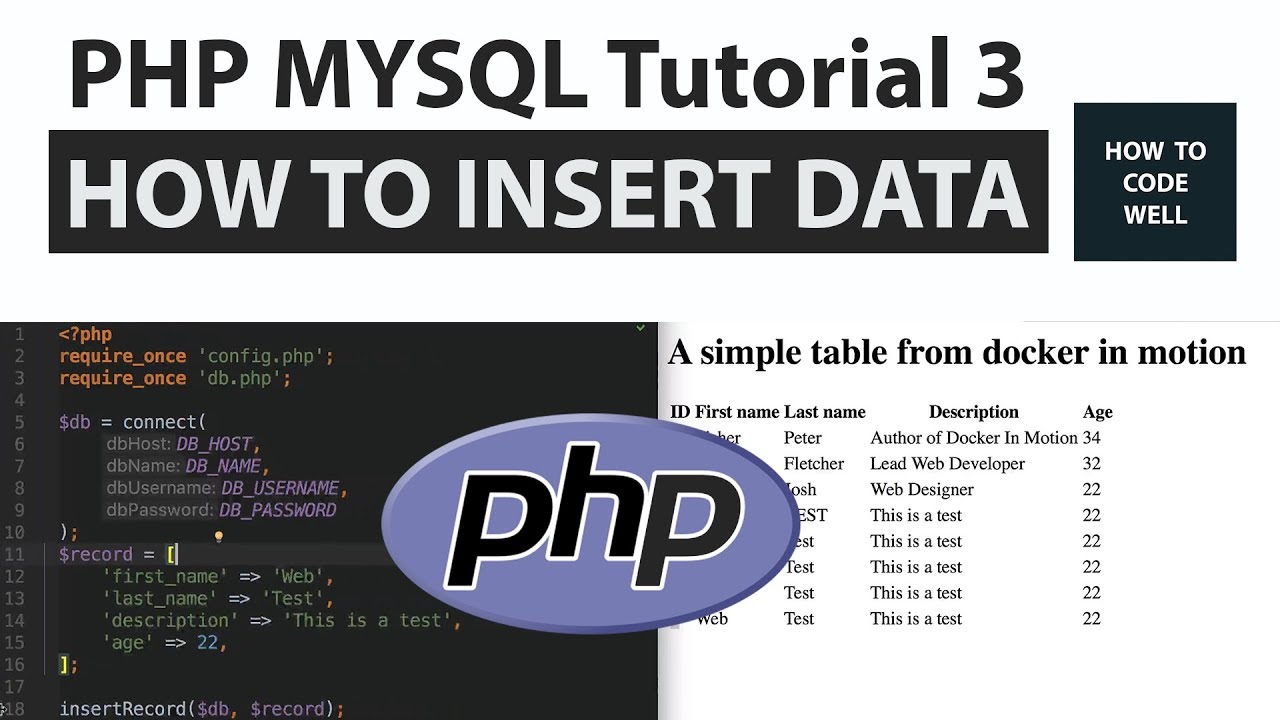Click the 'age' => 22 line in the code

click(165, 643)
